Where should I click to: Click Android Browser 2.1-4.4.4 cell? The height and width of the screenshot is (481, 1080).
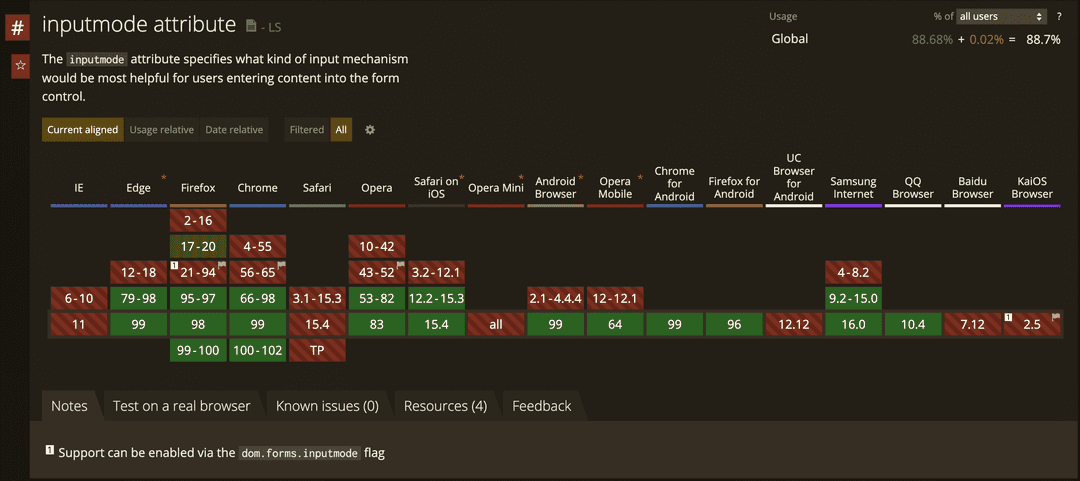(x=555, y=298)
